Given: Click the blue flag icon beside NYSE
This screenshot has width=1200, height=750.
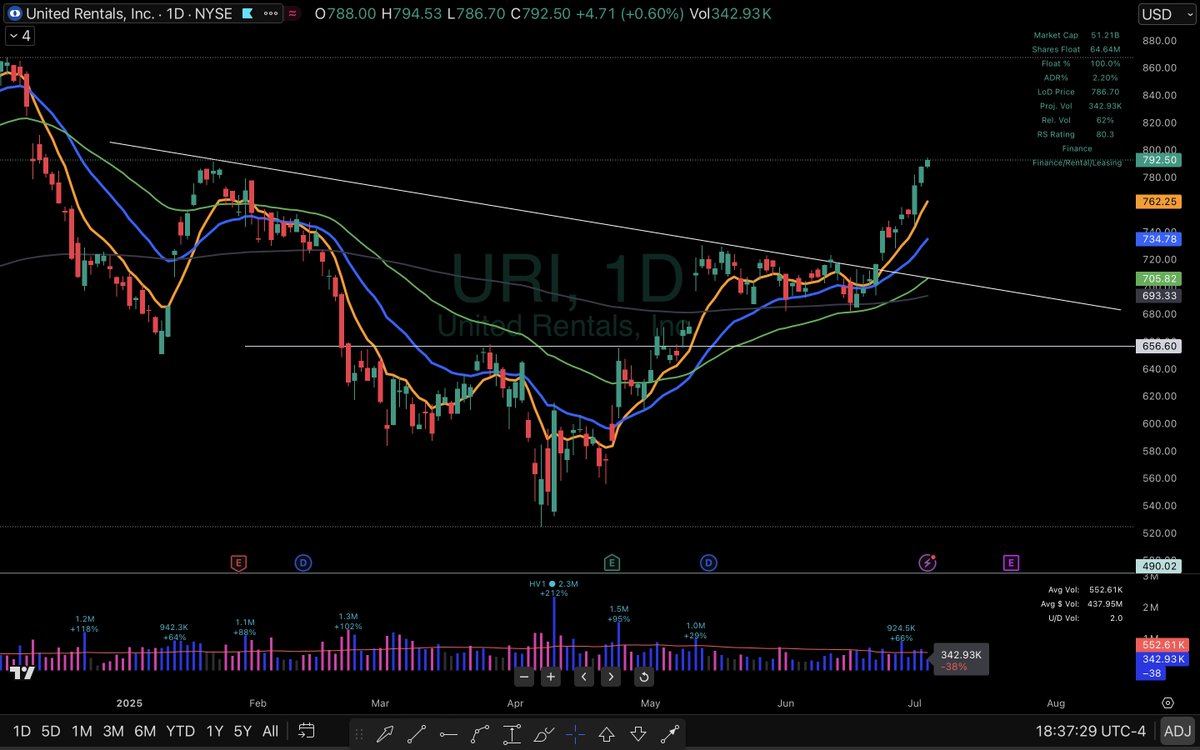Looking at the screenshot, I should click(246, 14).
